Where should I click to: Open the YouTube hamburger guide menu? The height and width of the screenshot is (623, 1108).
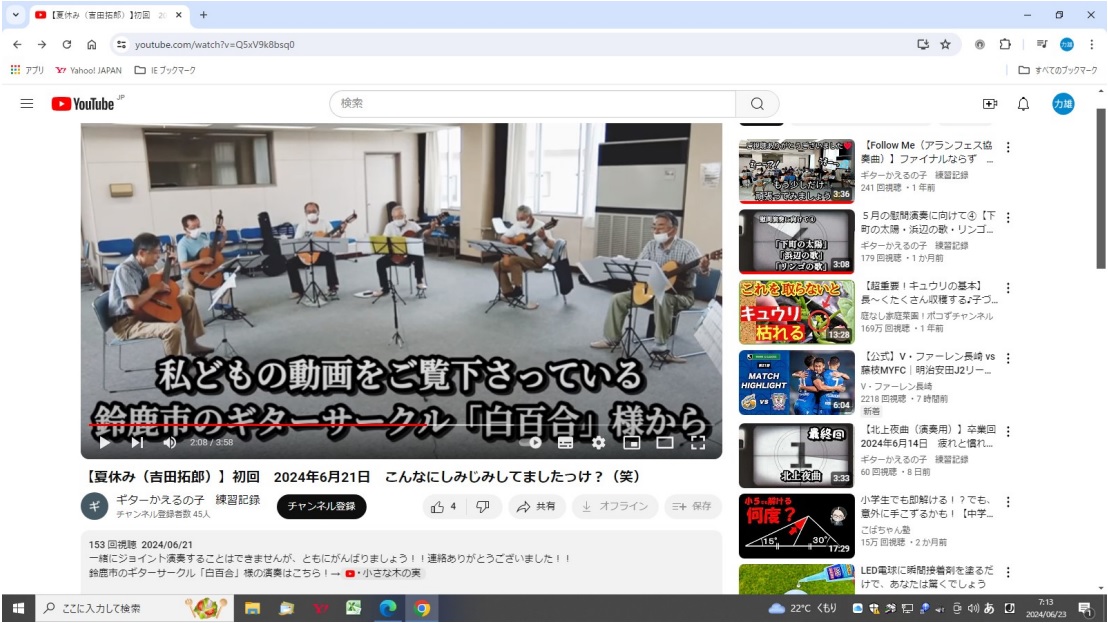tap(27, 104)
